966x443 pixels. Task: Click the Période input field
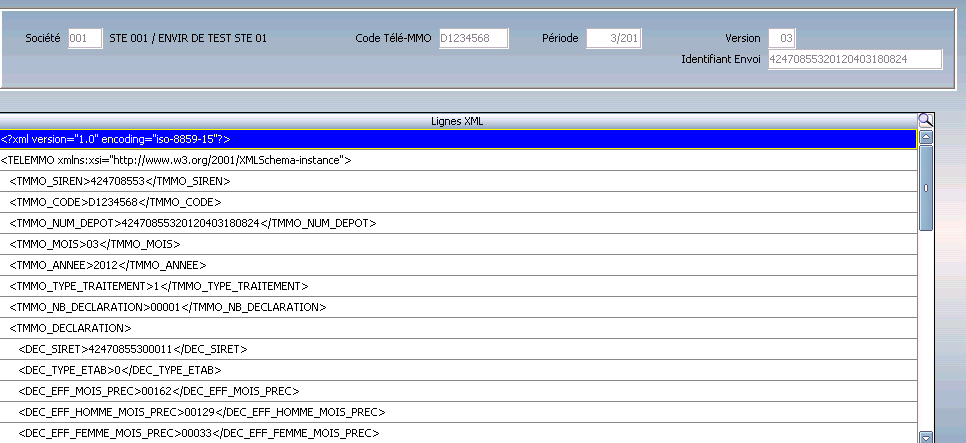click(x=614, y=38)
